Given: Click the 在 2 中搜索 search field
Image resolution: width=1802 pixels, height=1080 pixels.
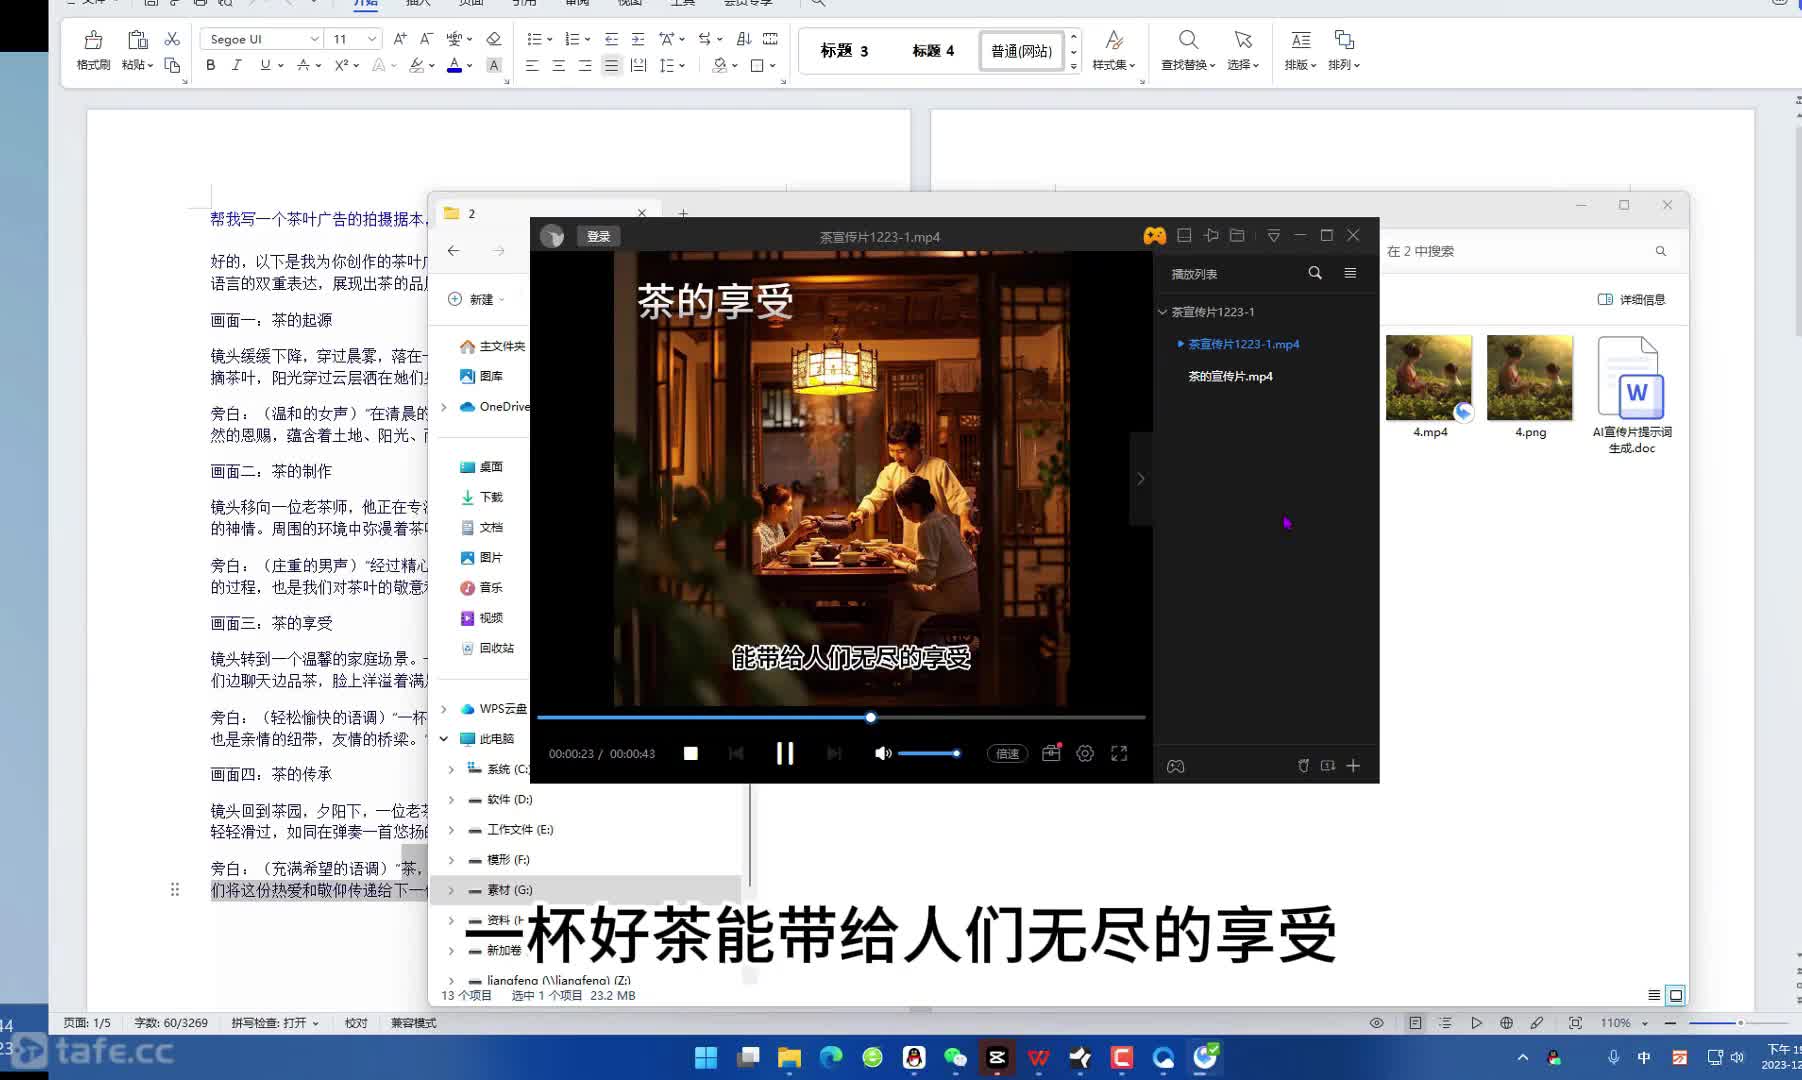Looking at the screenshot, I should click(1526, 251).
